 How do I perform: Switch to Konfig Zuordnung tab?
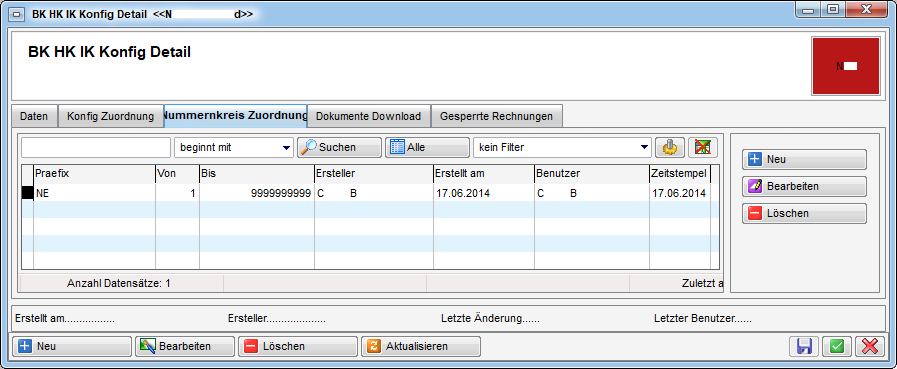pos(110,116)
